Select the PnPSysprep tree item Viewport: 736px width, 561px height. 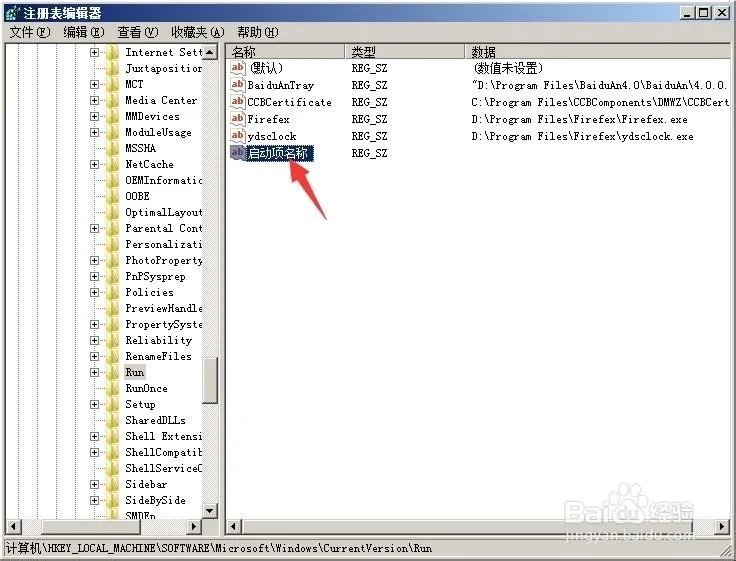click(x=155, y=277)
